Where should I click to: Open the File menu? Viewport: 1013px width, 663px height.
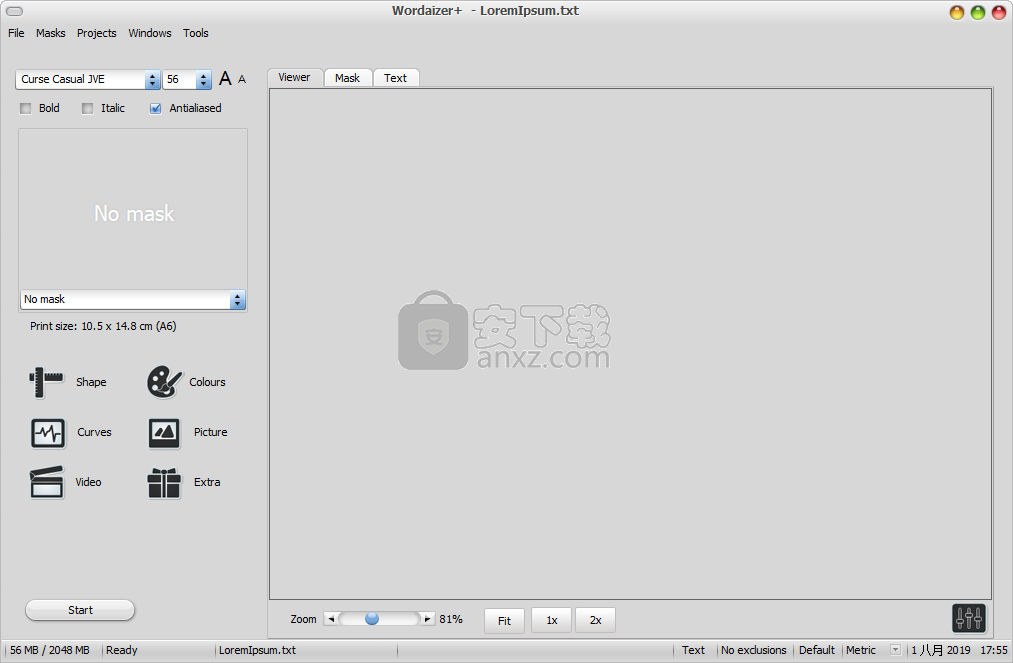(16, 33)
